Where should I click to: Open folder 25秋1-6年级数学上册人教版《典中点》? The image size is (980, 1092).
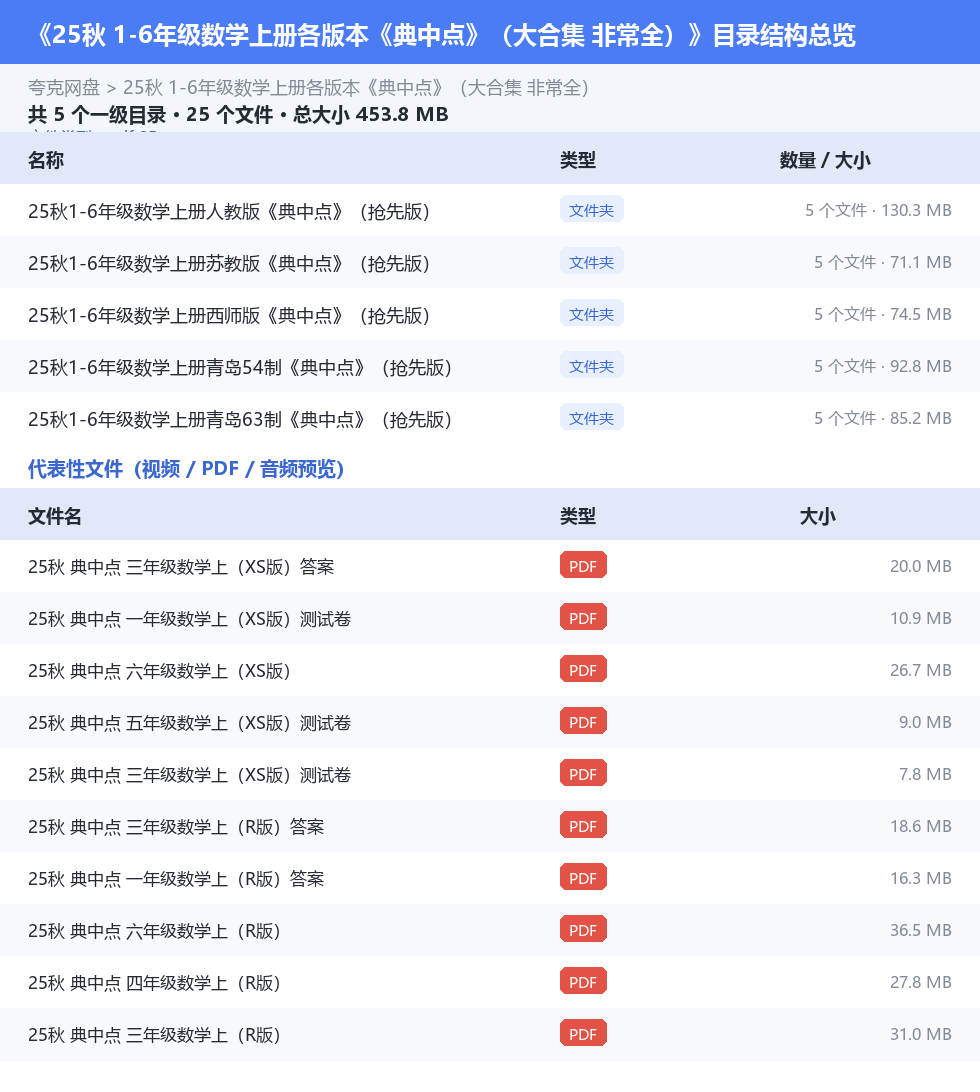[x=228, y=211]
